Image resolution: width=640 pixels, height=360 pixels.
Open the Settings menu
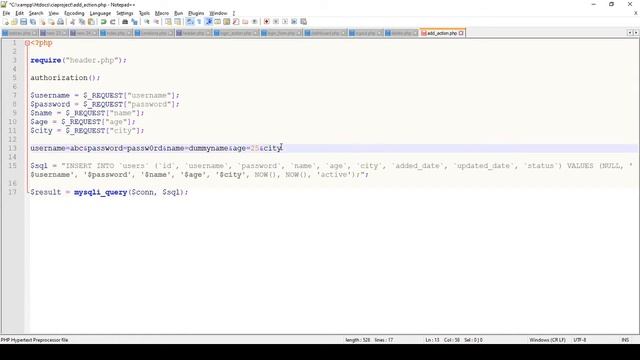point(124,13)
